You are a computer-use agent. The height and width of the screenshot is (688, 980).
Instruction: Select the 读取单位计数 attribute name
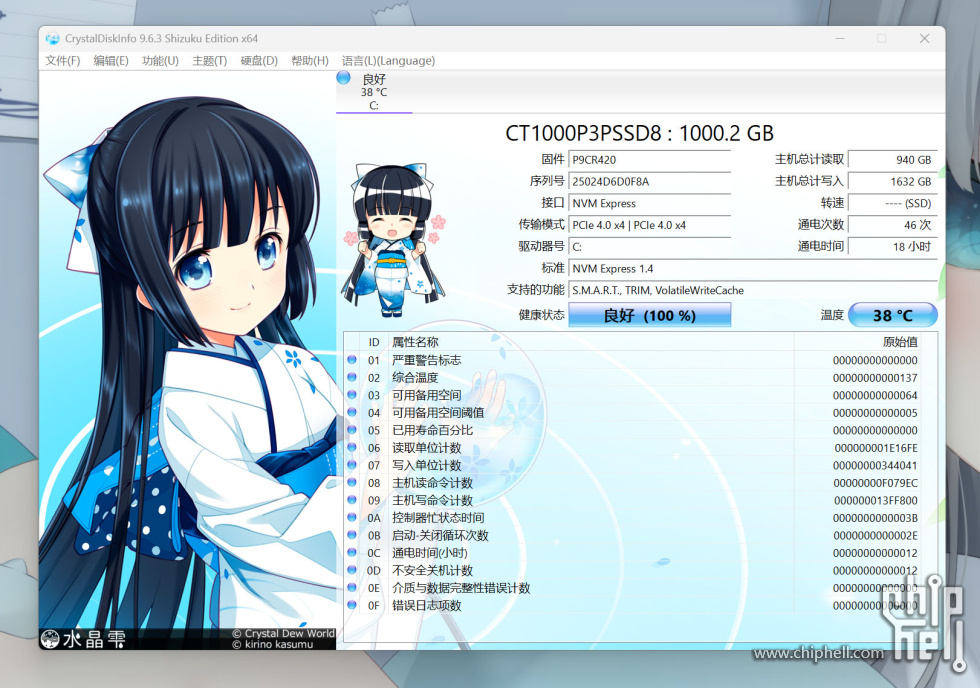426,447
